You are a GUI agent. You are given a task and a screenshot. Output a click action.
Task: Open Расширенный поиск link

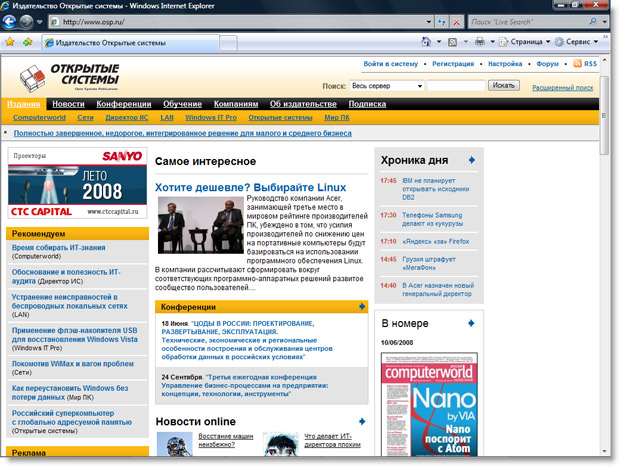[562, 87]
